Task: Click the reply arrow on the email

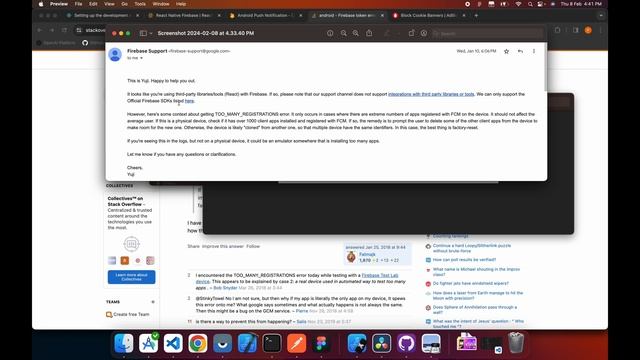Action: pos(520,51)
